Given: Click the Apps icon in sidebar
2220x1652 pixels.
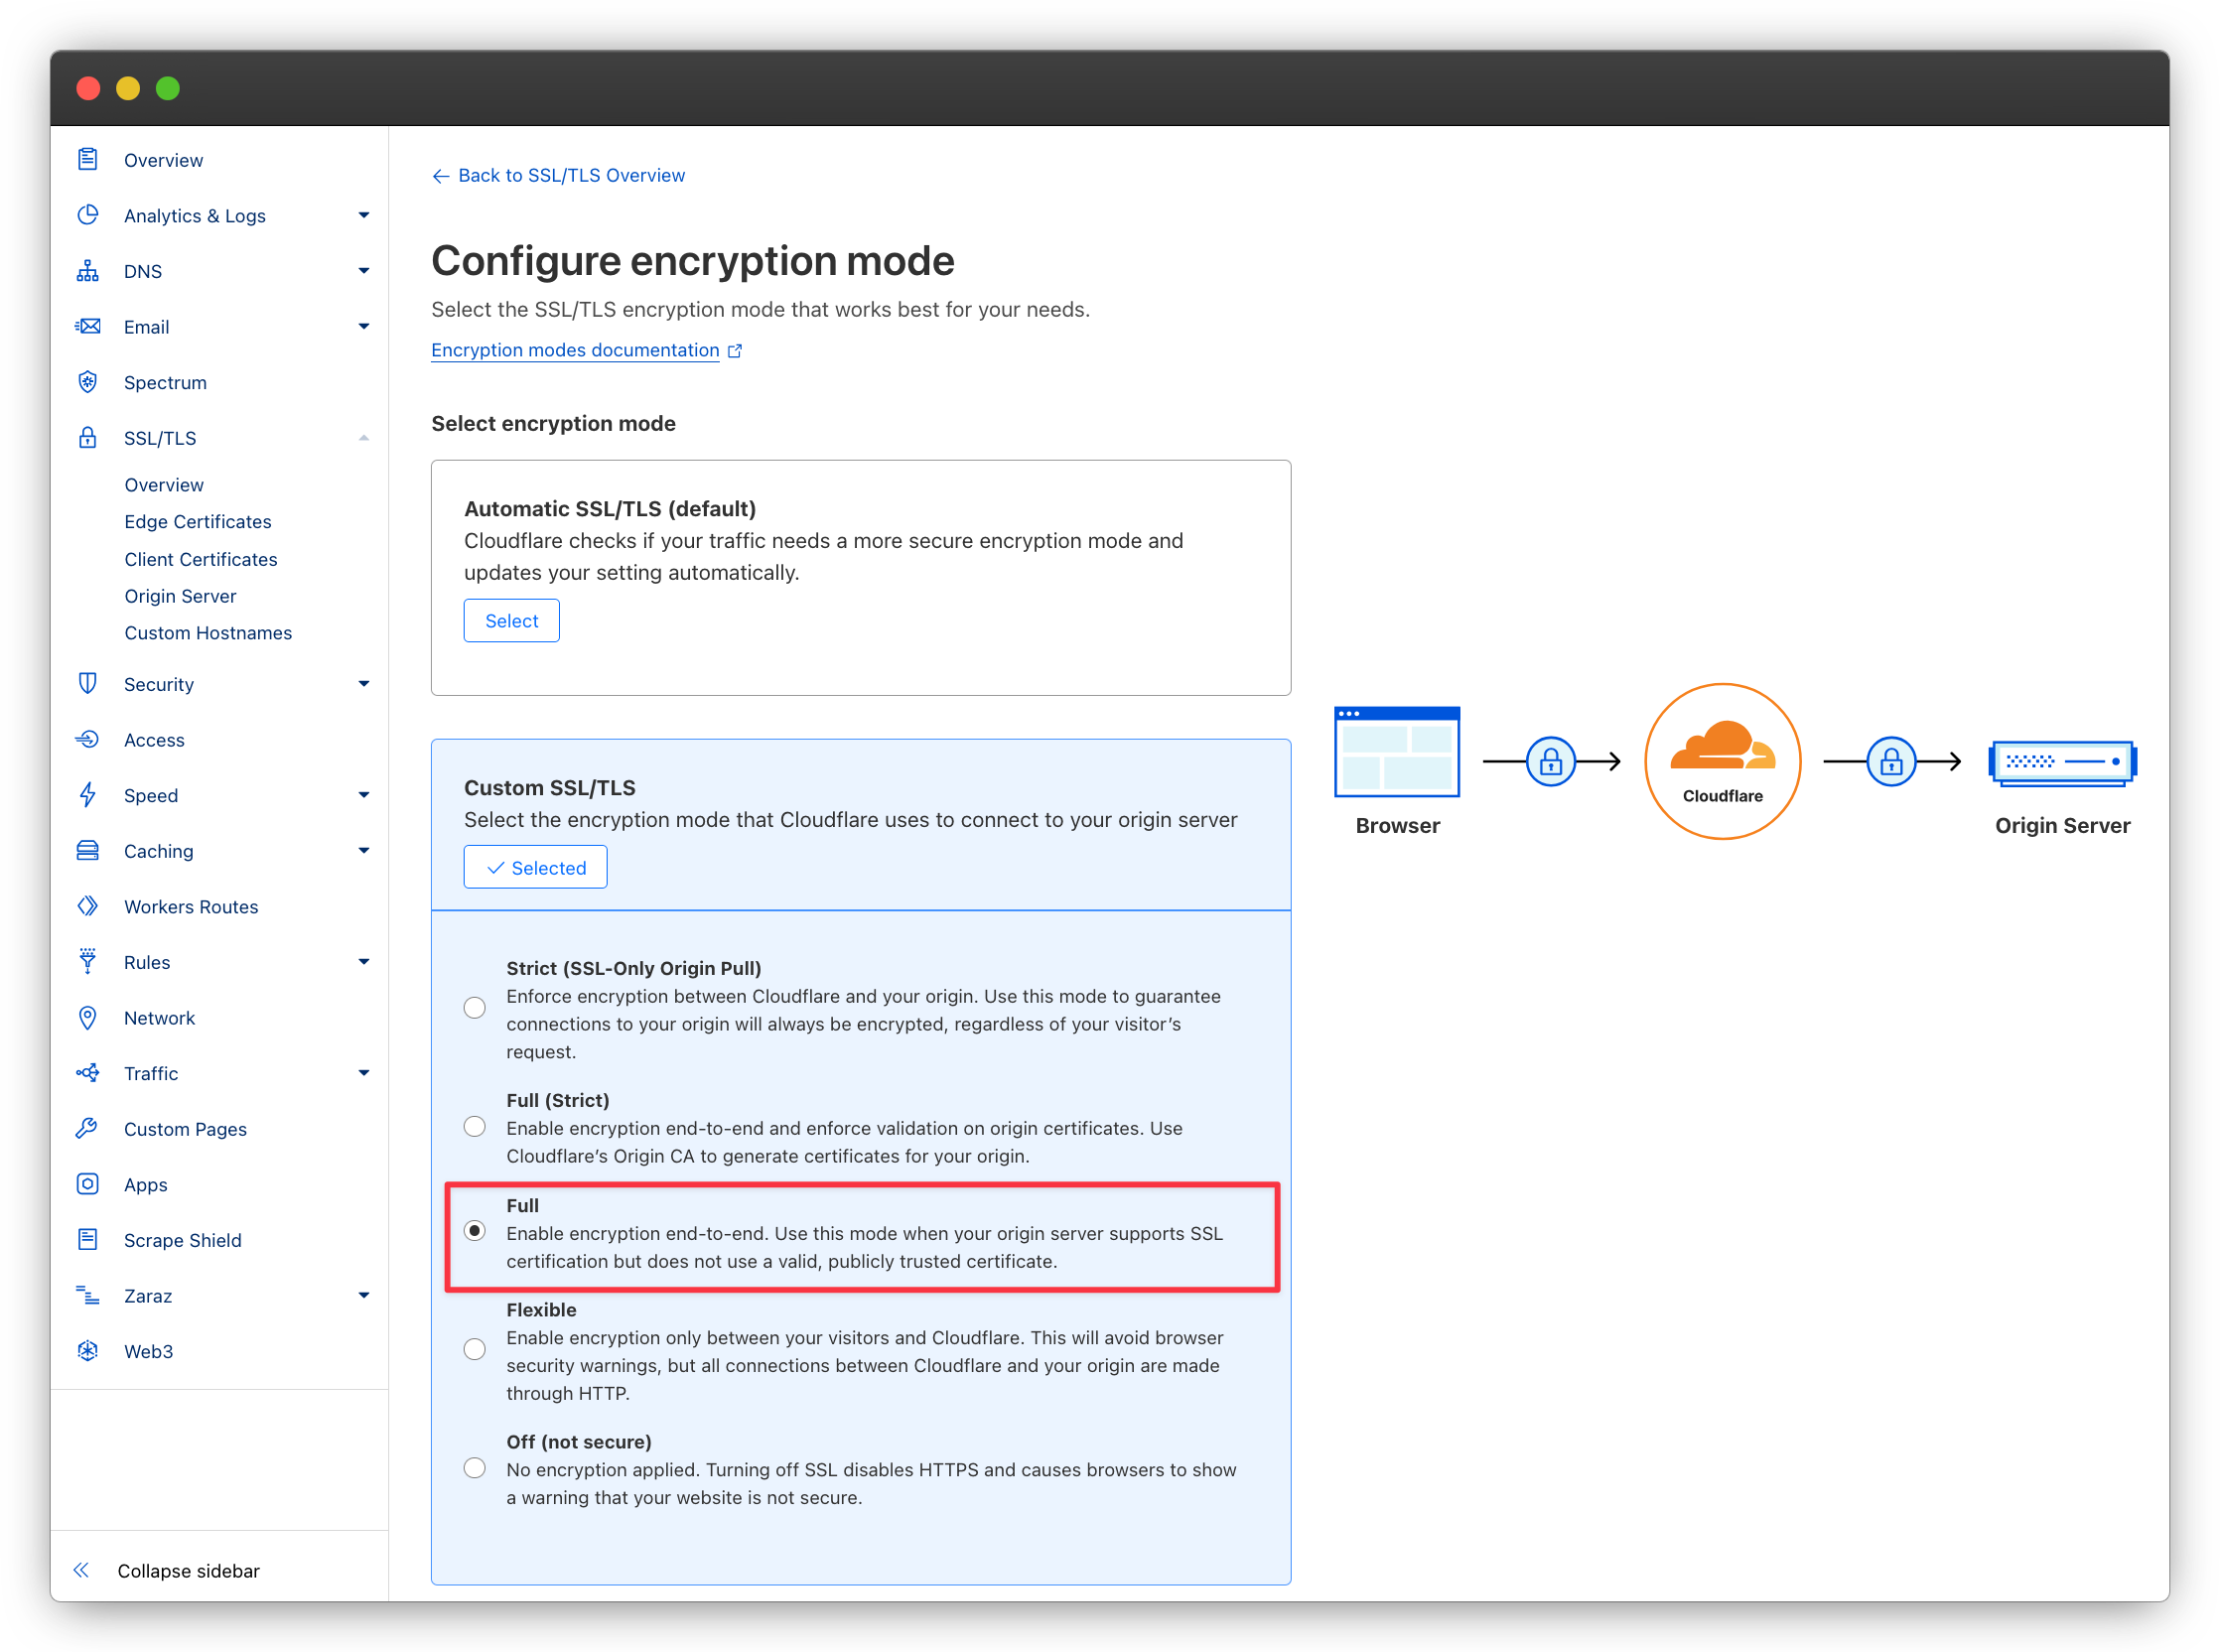Looking at the screenshot, I should (x=88, y=1184).
